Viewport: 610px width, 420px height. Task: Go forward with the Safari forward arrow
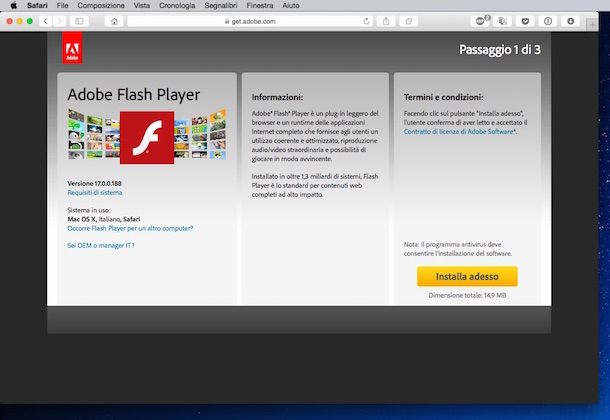point(59,21)
